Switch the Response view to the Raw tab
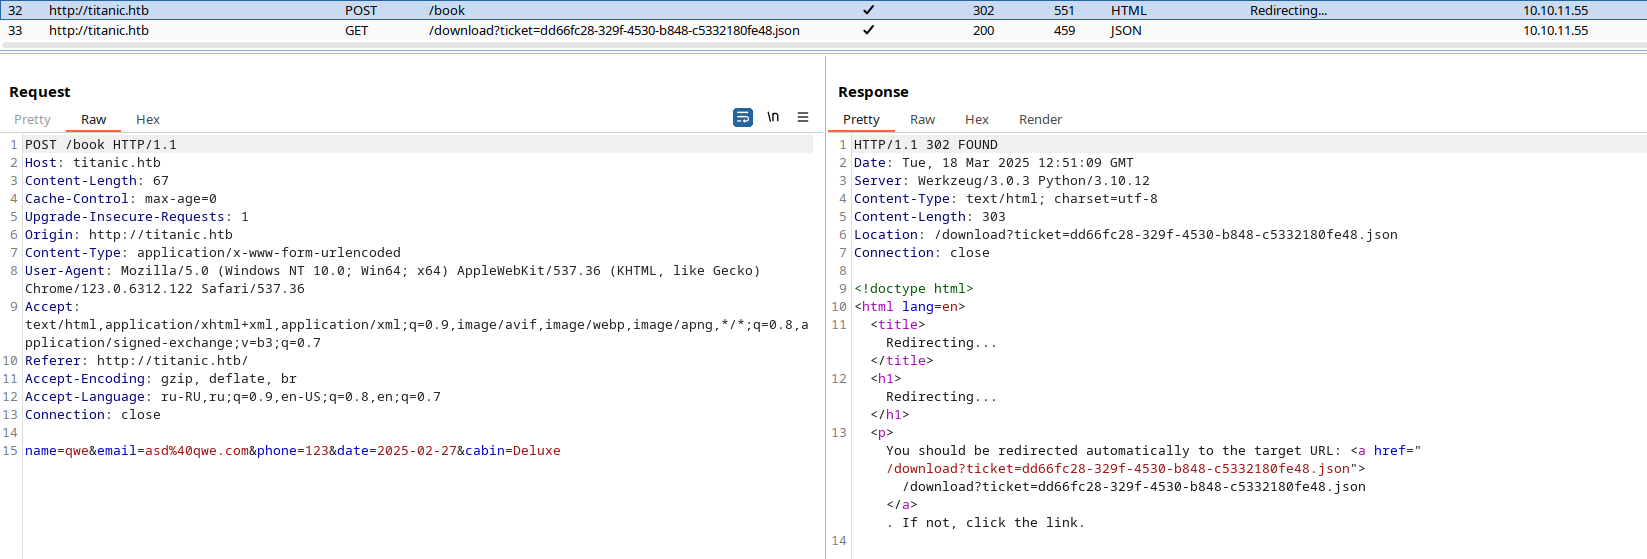 pos(922,119)
